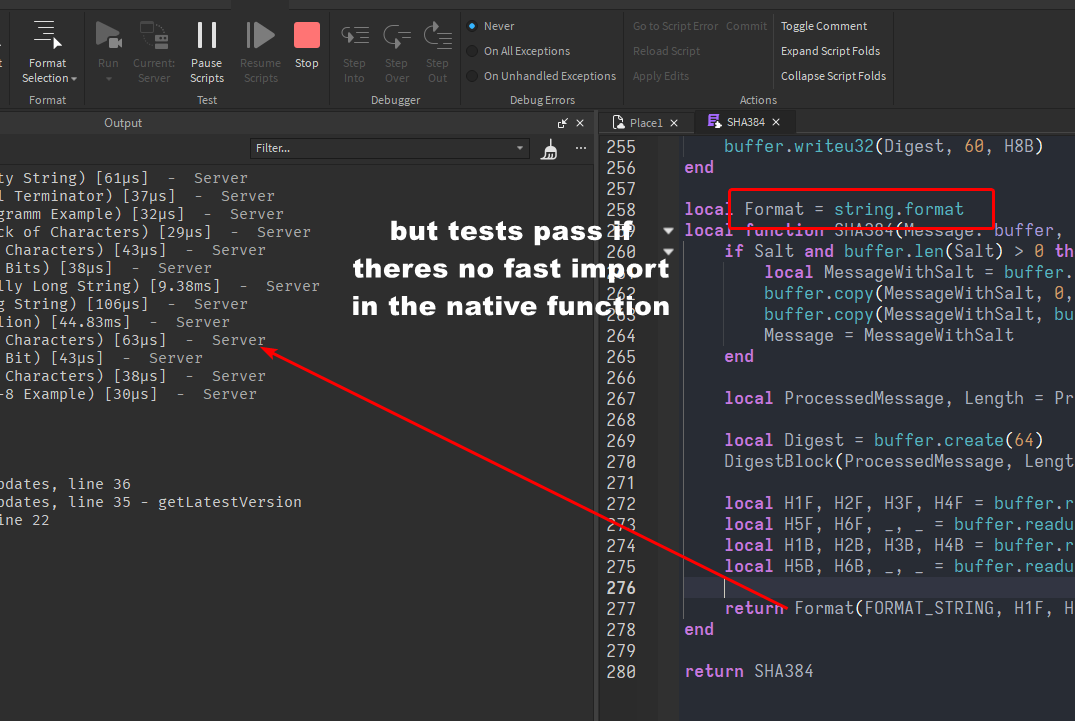Undock the Output panel
Screen dimensions: 1075x721
click(562, 123)
